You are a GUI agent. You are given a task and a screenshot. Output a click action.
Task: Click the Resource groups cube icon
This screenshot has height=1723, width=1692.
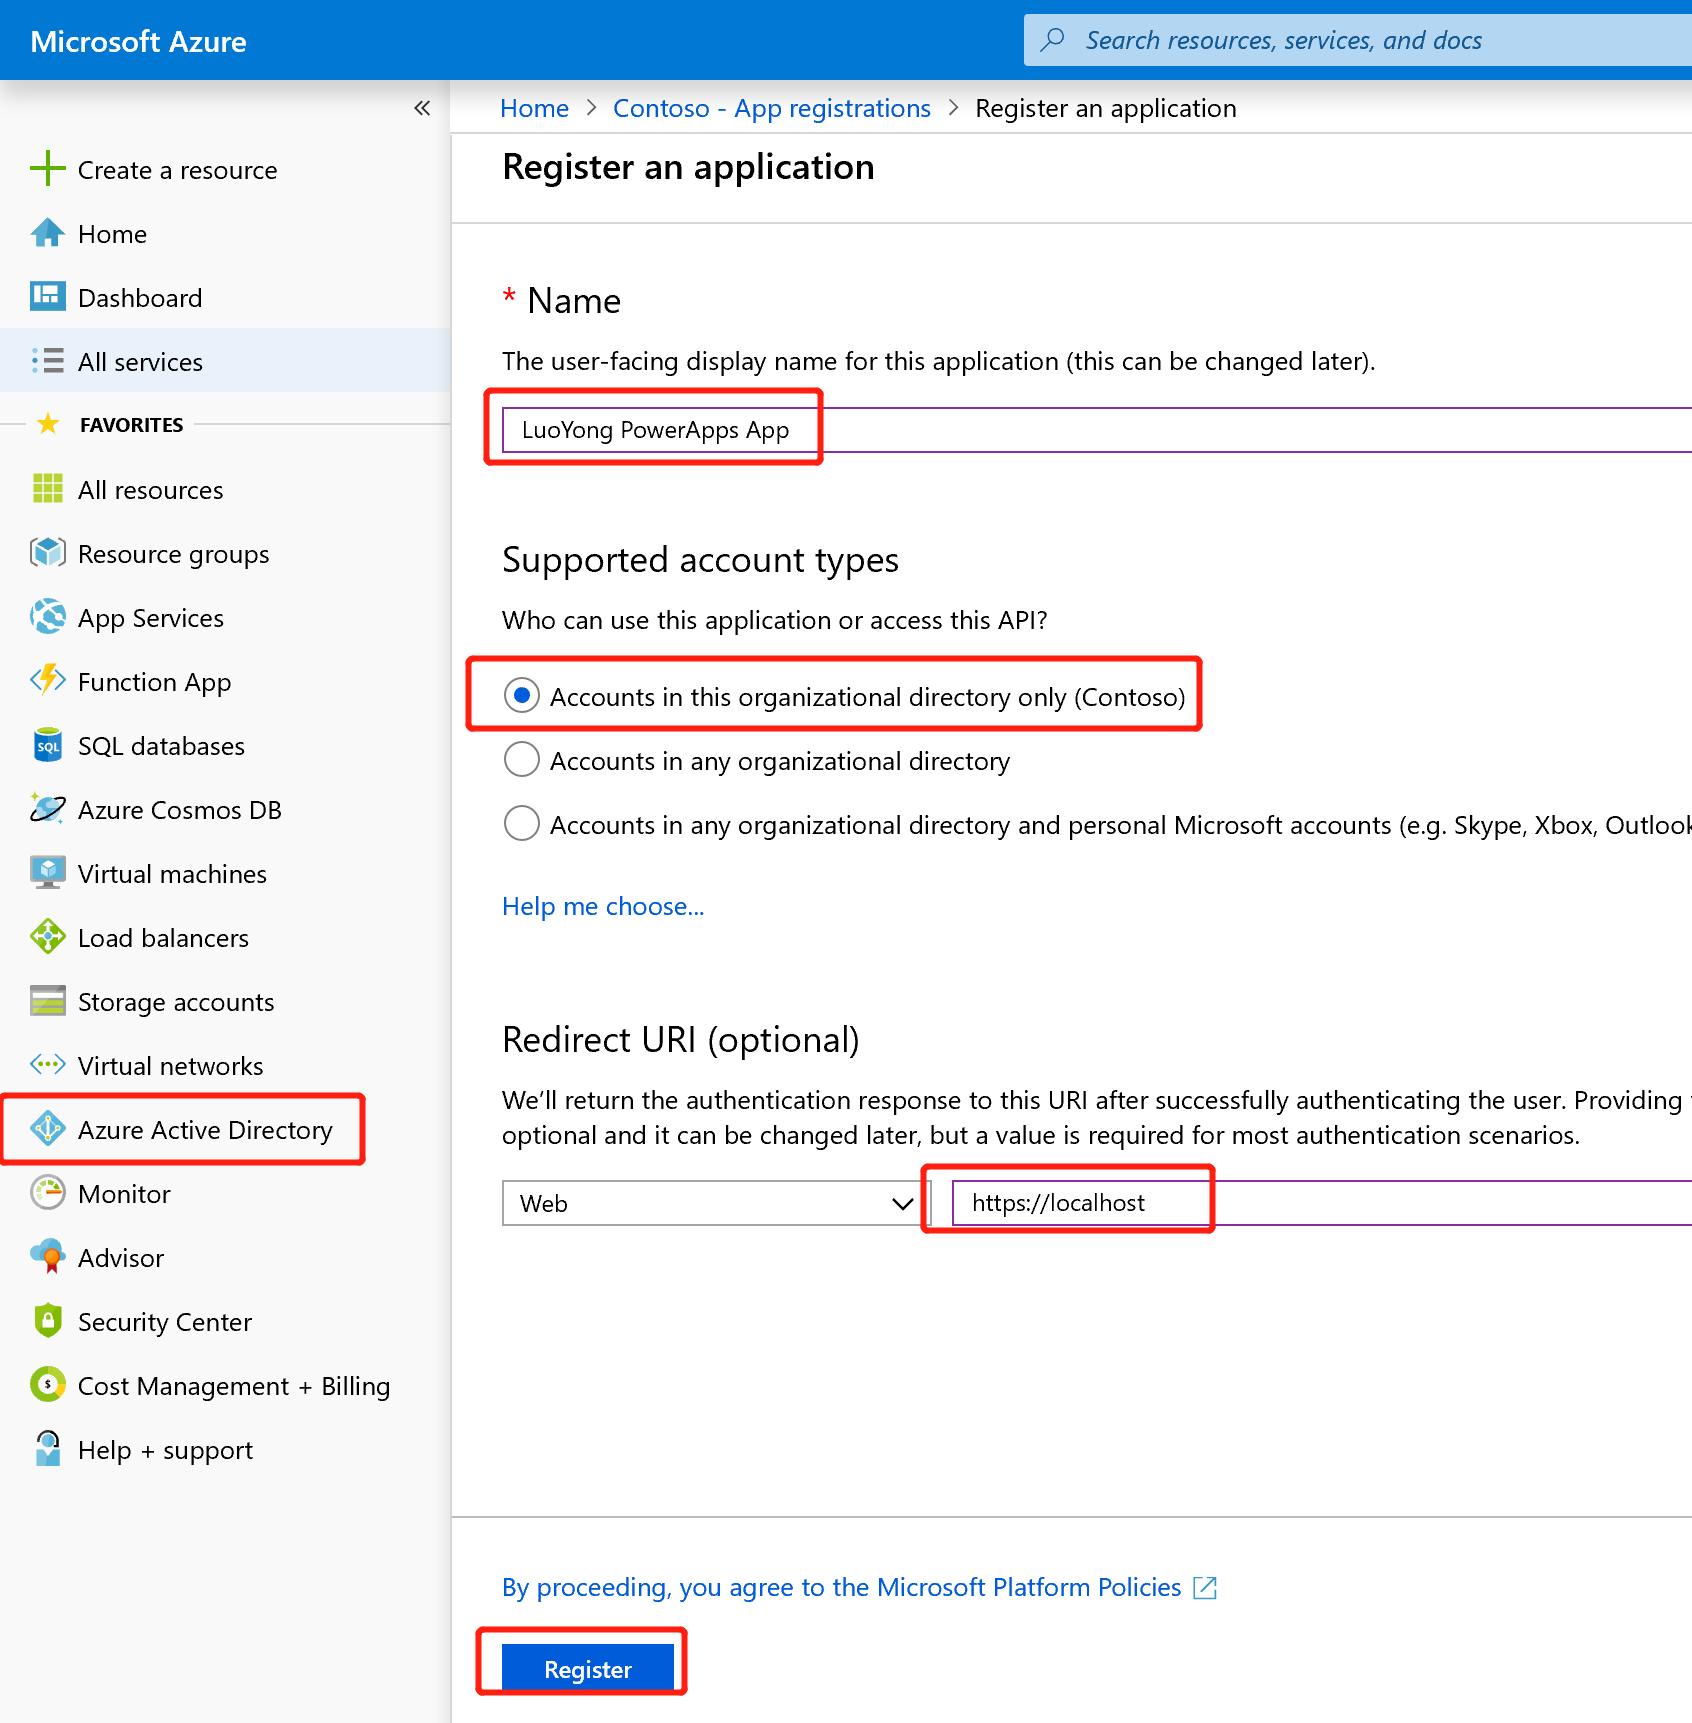tap(47, 553)
